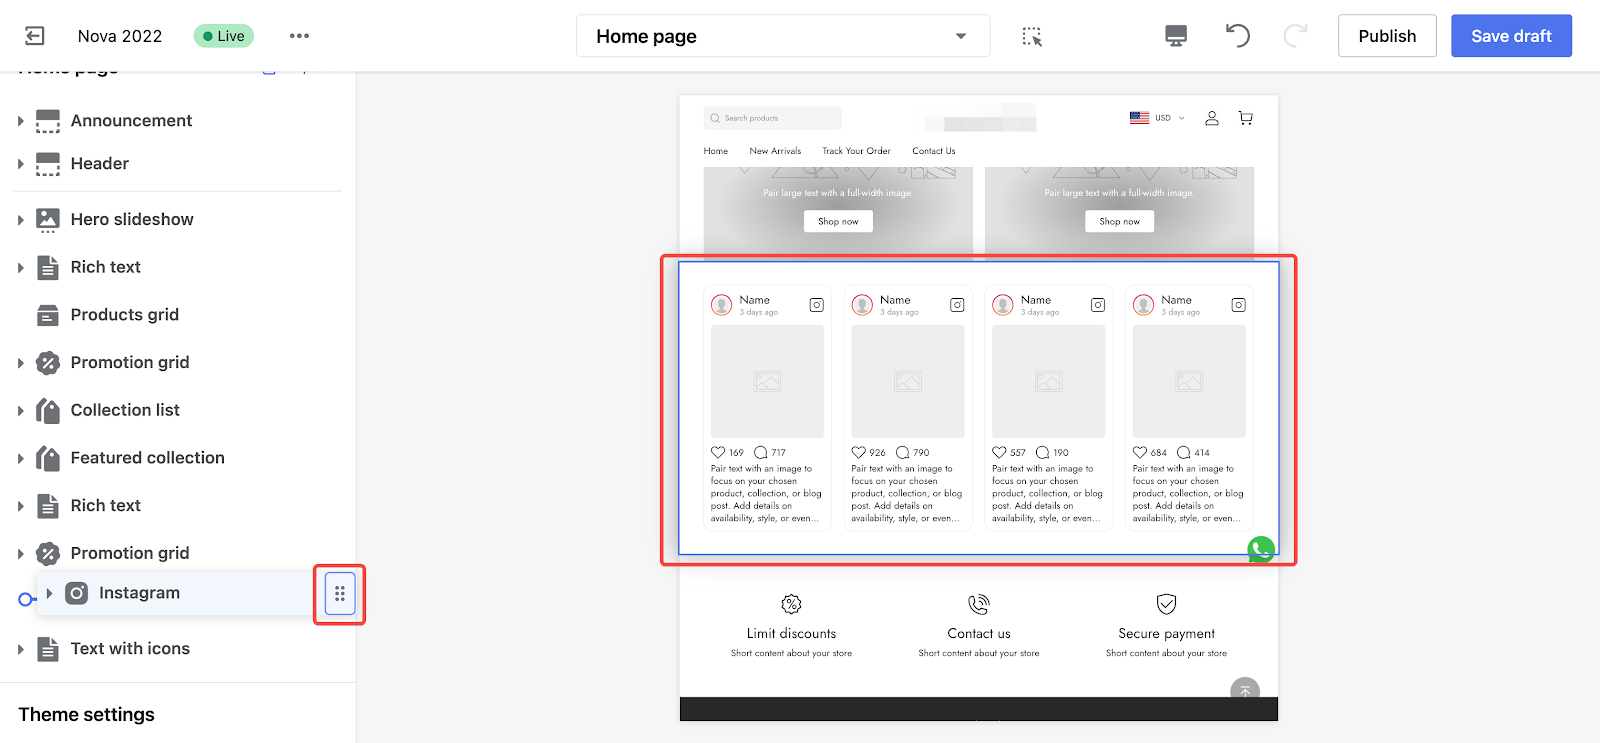Click the Products grid section icon

pyautogui.click(x=48, y=315)
